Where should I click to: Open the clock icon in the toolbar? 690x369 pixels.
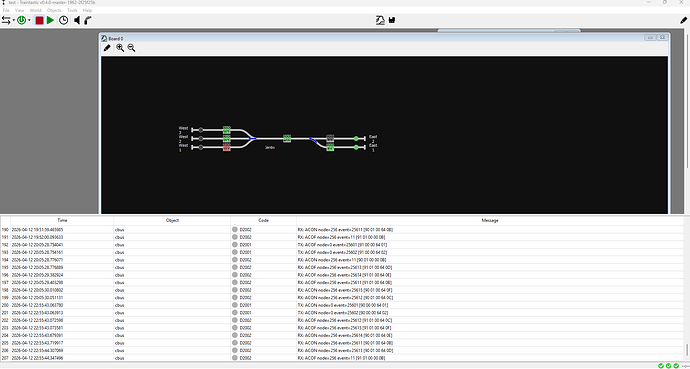coord(64,20)
